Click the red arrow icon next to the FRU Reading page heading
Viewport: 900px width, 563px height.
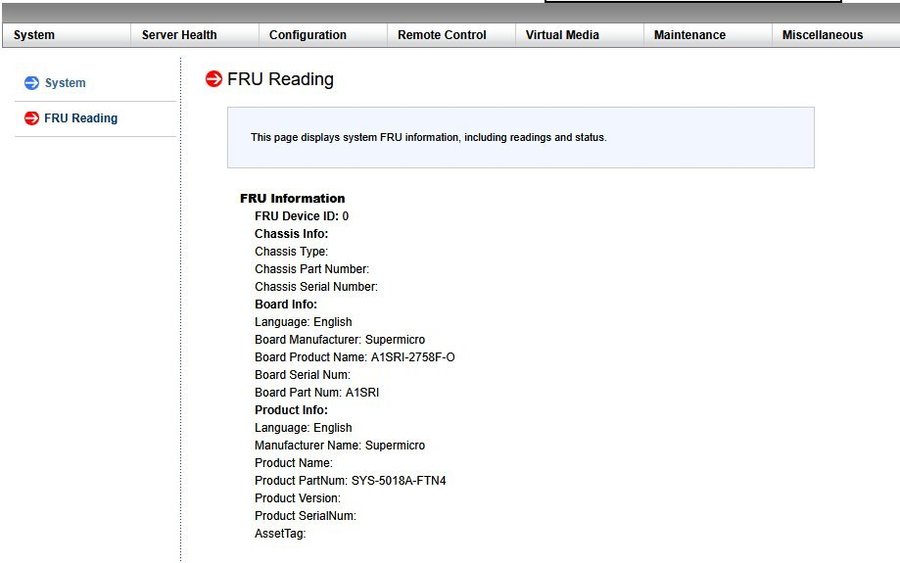[x=214, y=79]
